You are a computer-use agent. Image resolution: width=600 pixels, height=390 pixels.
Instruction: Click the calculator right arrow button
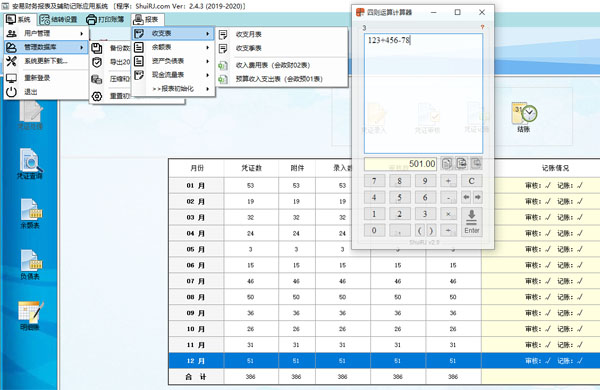478,197
